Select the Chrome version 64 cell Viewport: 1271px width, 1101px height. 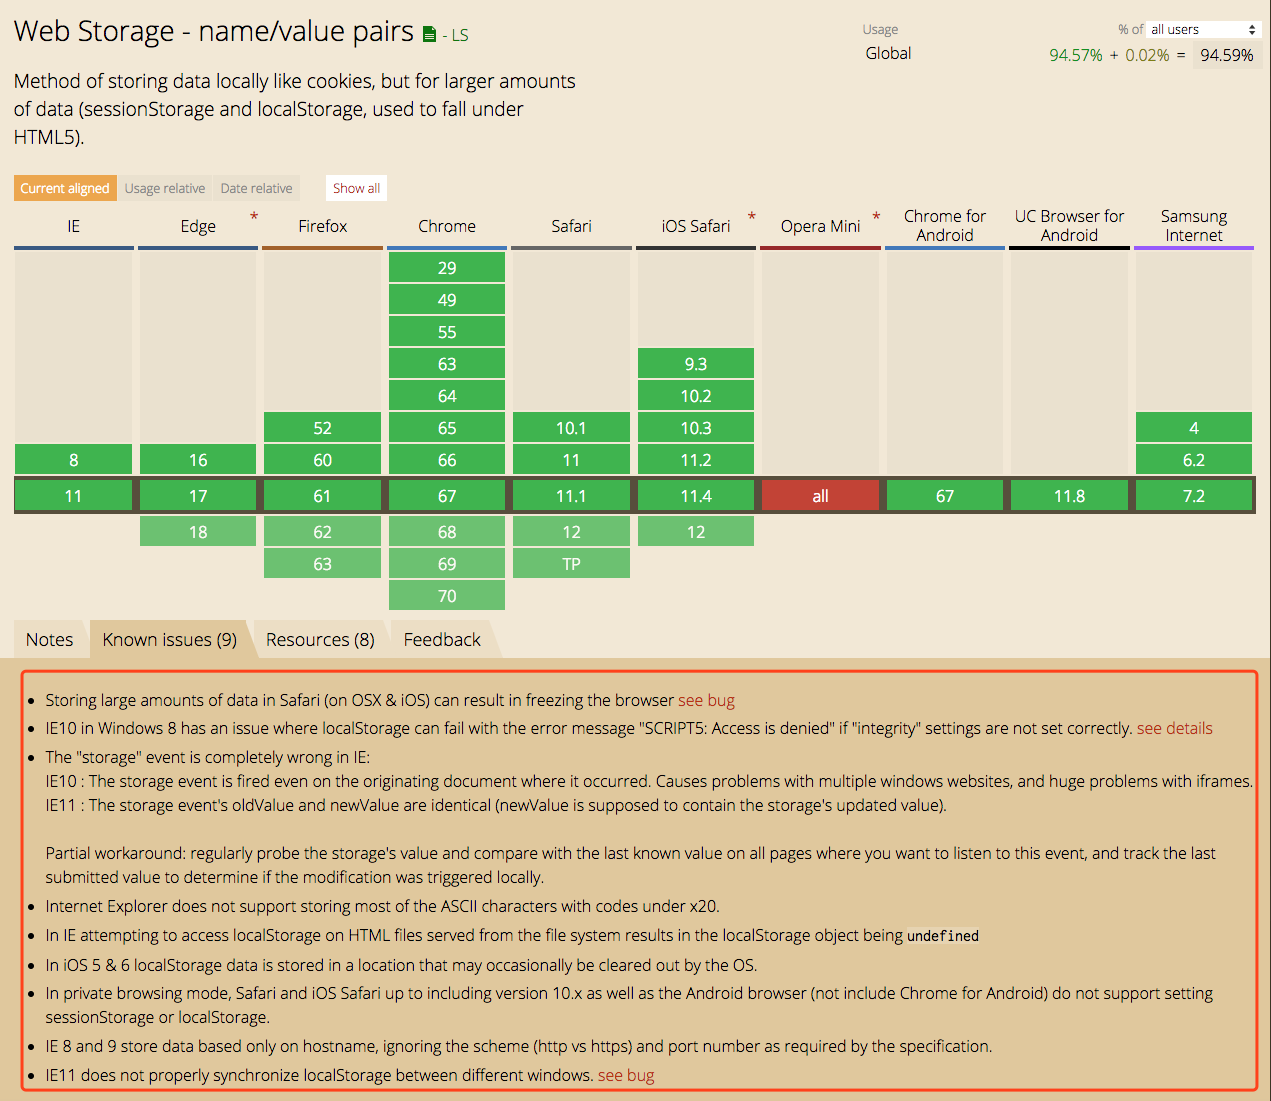point(447,396)
